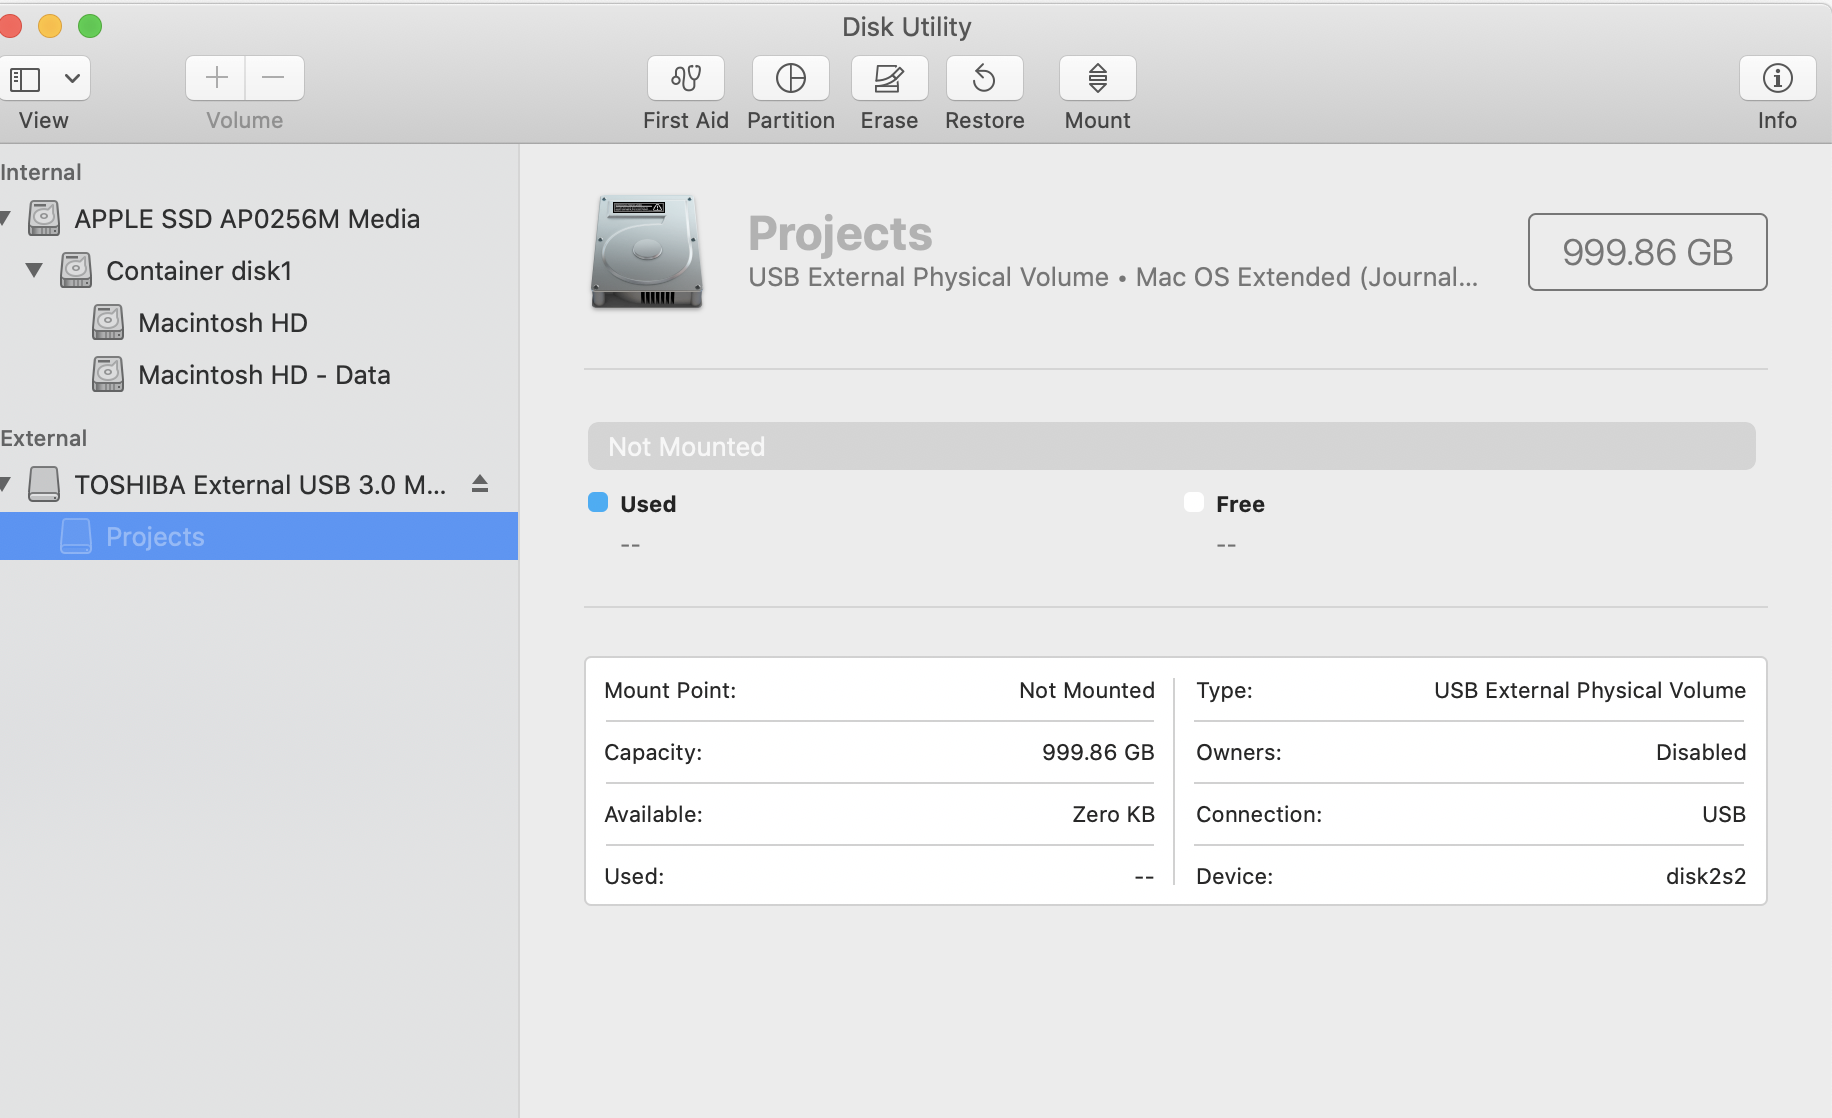Select Macintosh HD - Data volume

pyautogui.click(x=264, y=375)
